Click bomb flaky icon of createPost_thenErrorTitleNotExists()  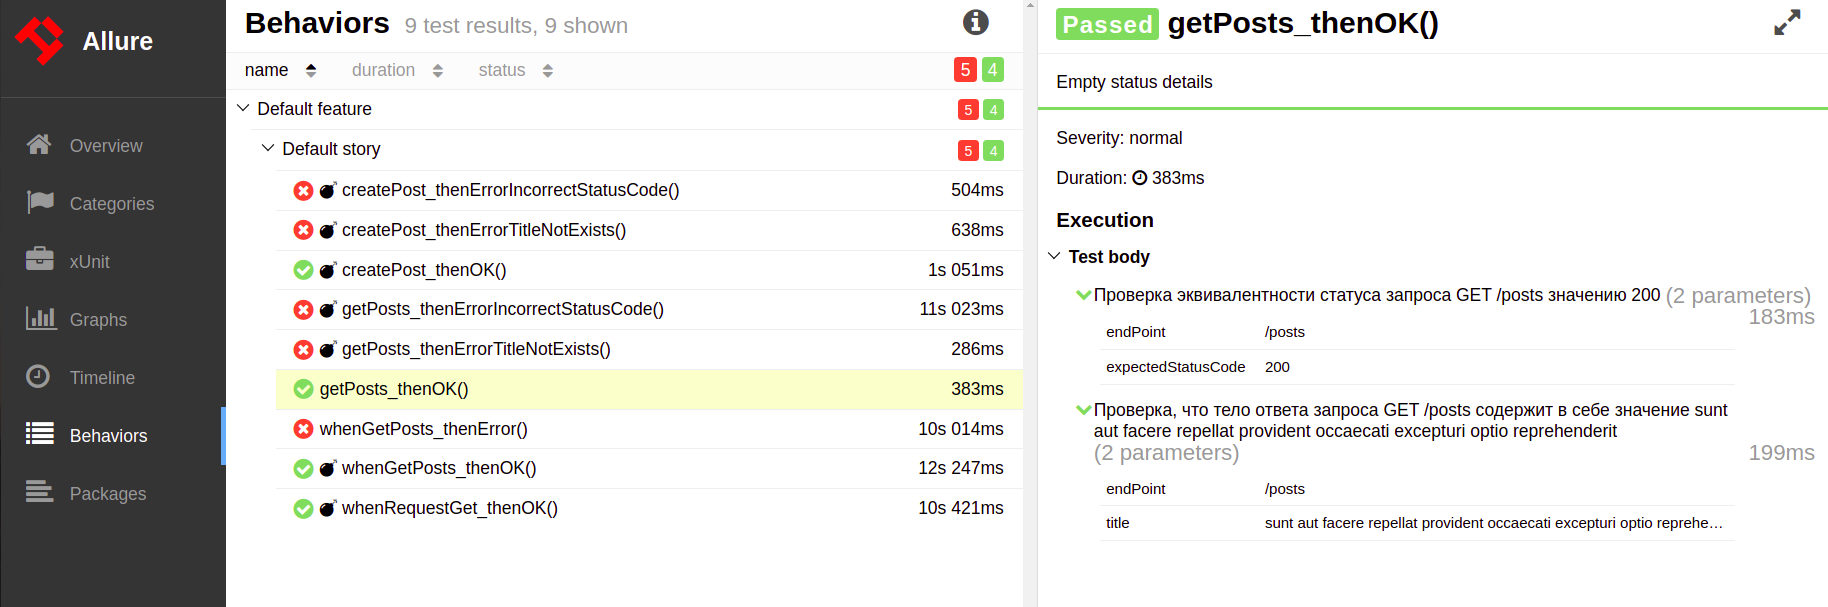(x=328, y=230)
